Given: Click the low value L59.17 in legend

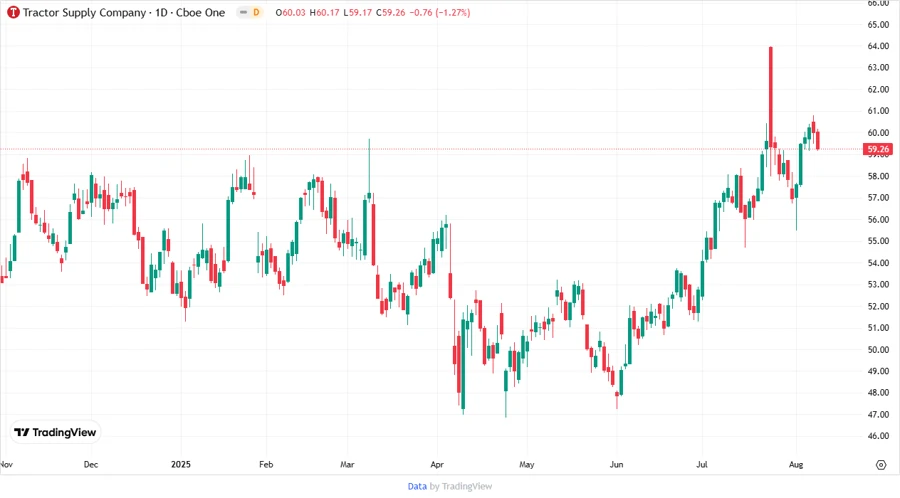Looking at the screenshot, I should click(x=358, y=13).
